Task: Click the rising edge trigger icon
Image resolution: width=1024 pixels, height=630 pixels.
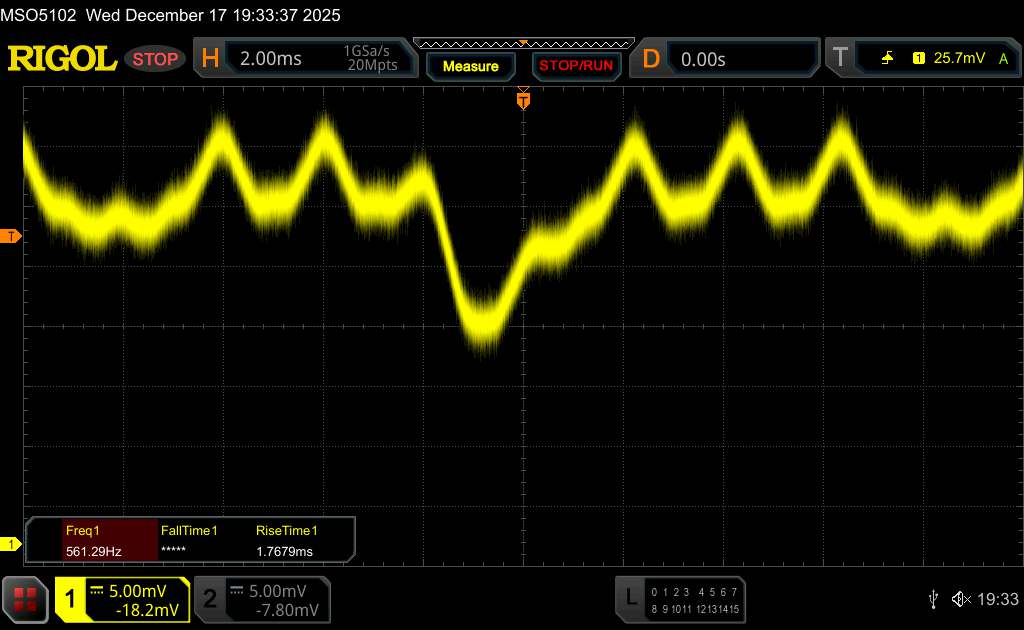Action: 886,59
